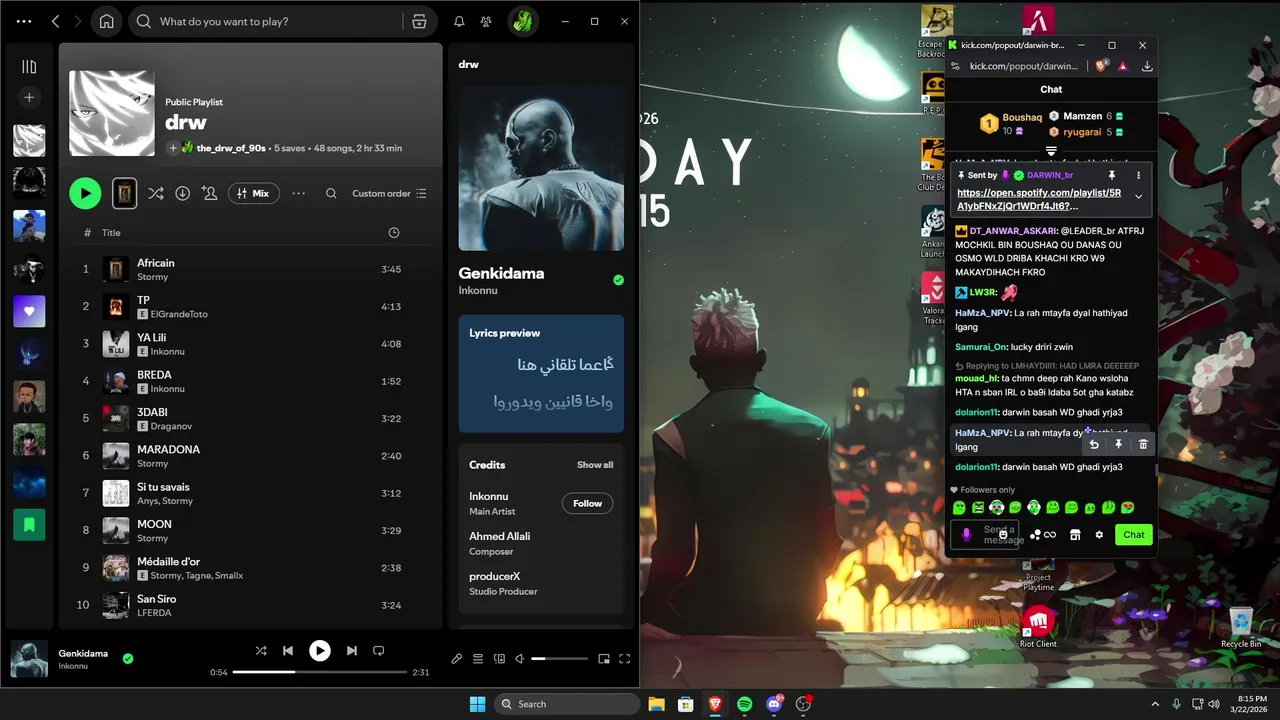Open Spotify profile avatar
1280x720 pixels.
[521, 21]
